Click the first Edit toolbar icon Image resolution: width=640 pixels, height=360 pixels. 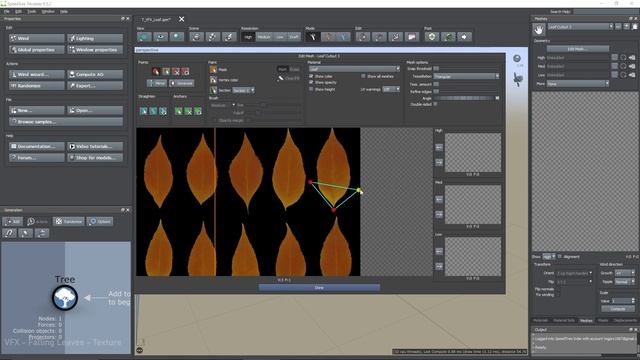tap(363, 37)
